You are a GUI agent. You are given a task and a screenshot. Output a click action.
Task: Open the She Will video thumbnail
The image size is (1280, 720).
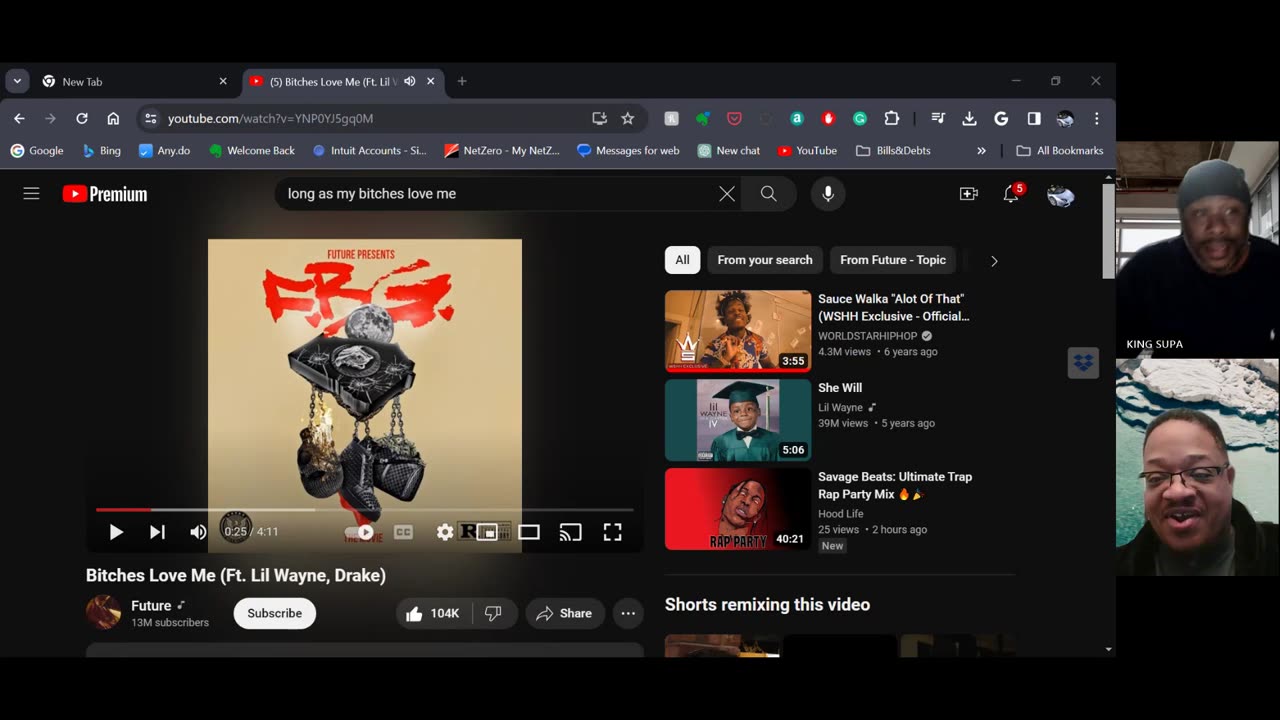click(x=738, y=420)
